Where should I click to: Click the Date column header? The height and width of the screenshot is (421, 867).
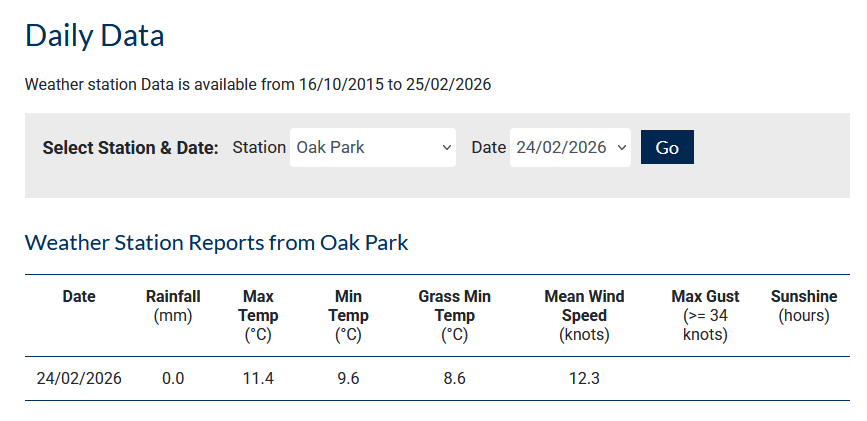[x=79, y=296]
